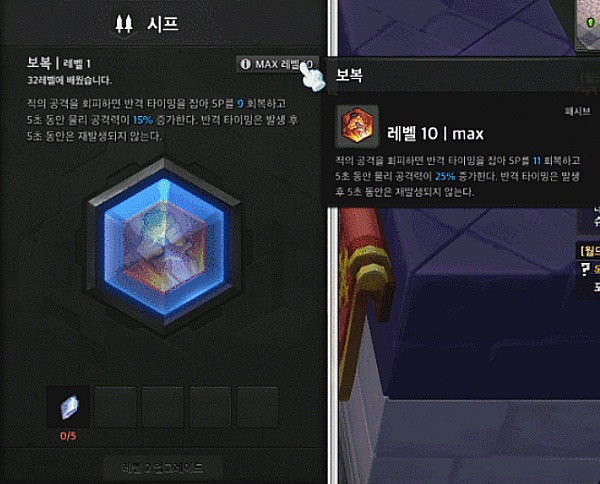Screen dimensions: 600x484
Task: Open the MAX 레벨 10 info button
Action: 277,64
